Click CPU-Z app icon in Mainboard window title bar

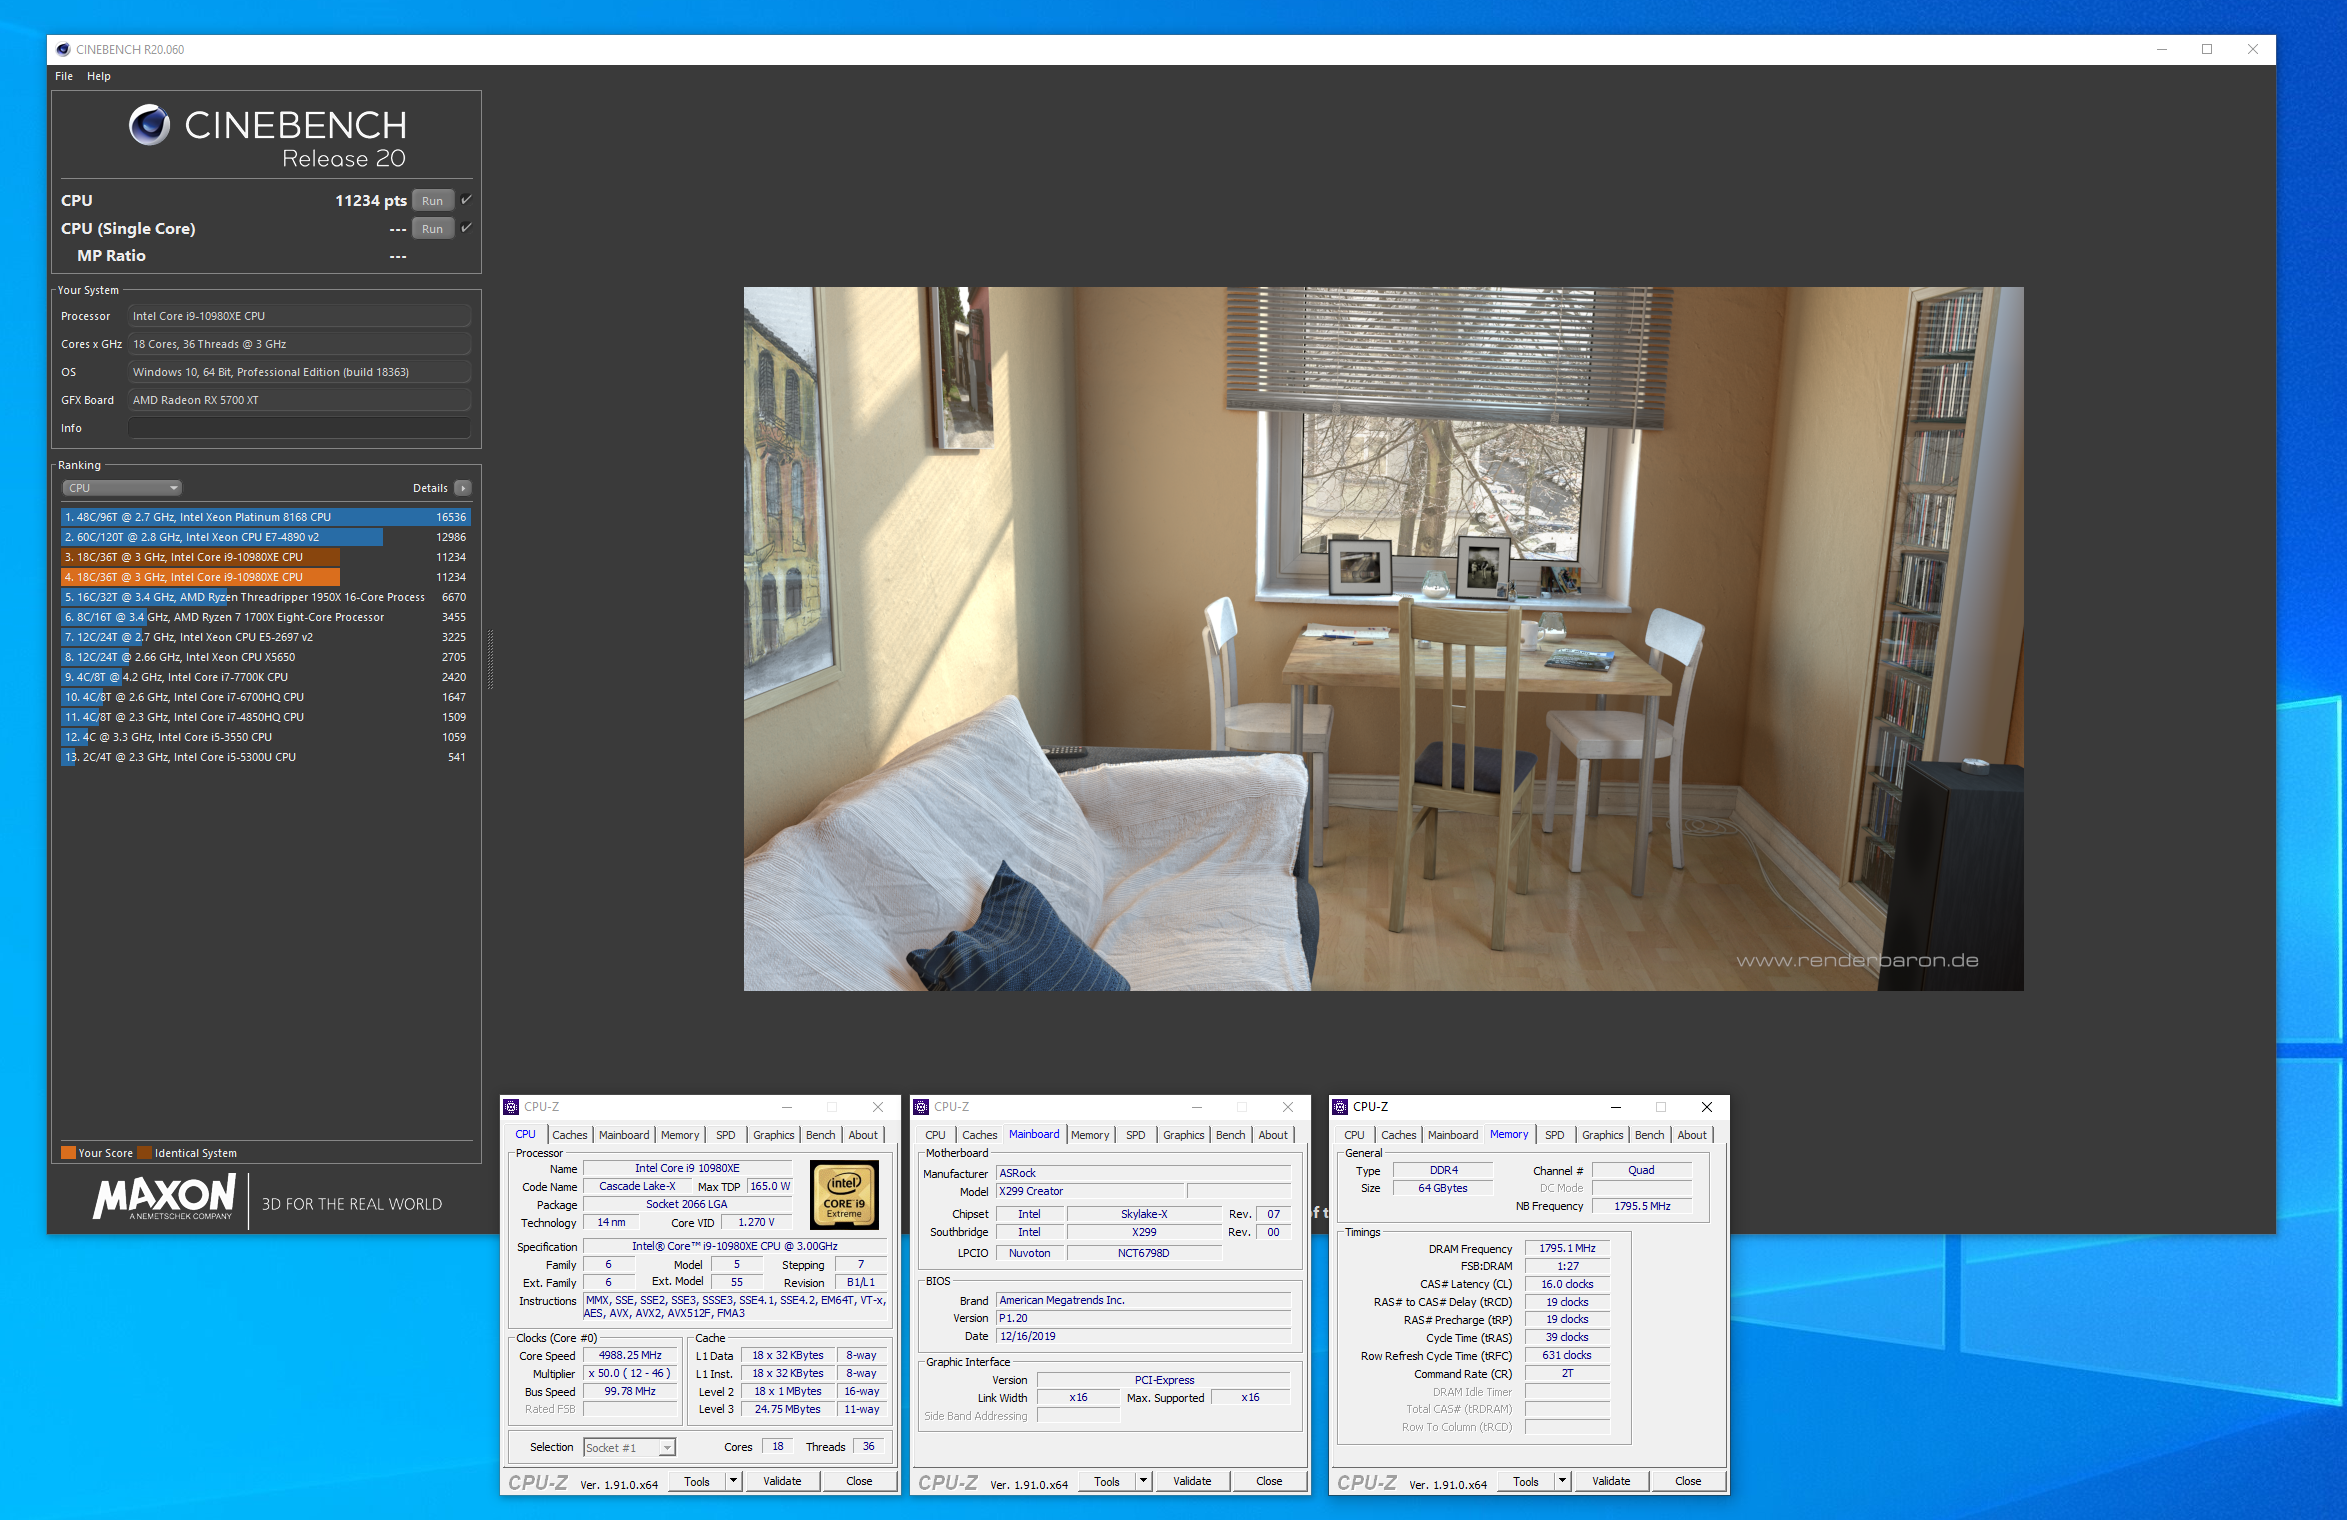[921, 1107]
